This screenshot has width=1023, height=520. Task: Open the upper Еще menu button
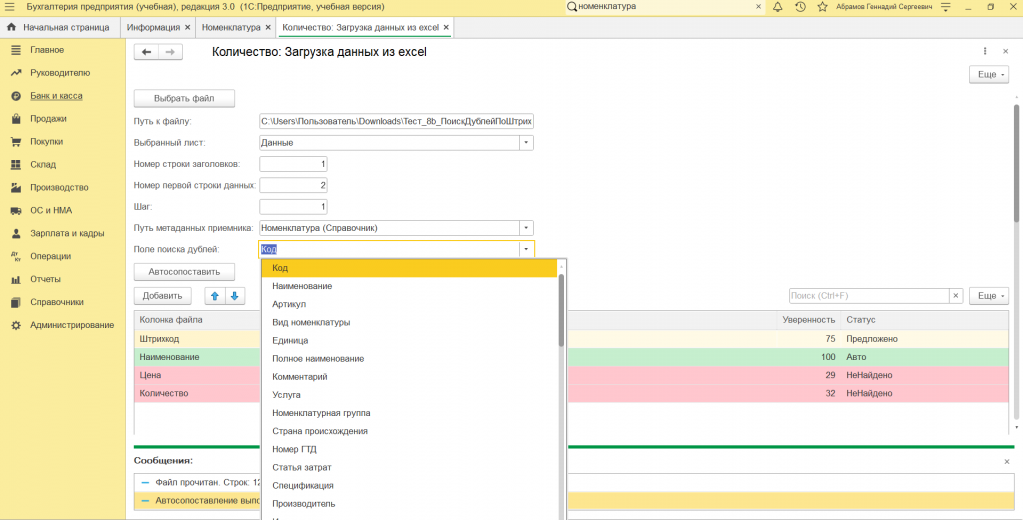tap(989, 74)
